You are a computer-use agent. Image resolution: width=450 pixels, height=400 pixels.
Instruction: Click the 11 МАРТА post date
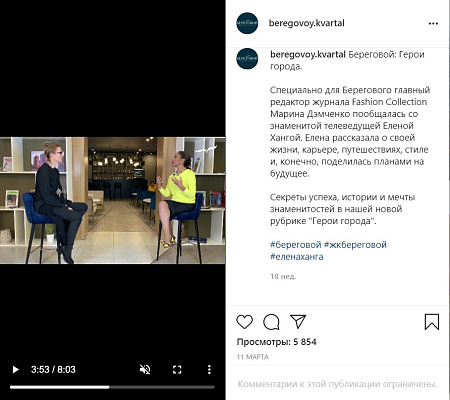point(253,357)
